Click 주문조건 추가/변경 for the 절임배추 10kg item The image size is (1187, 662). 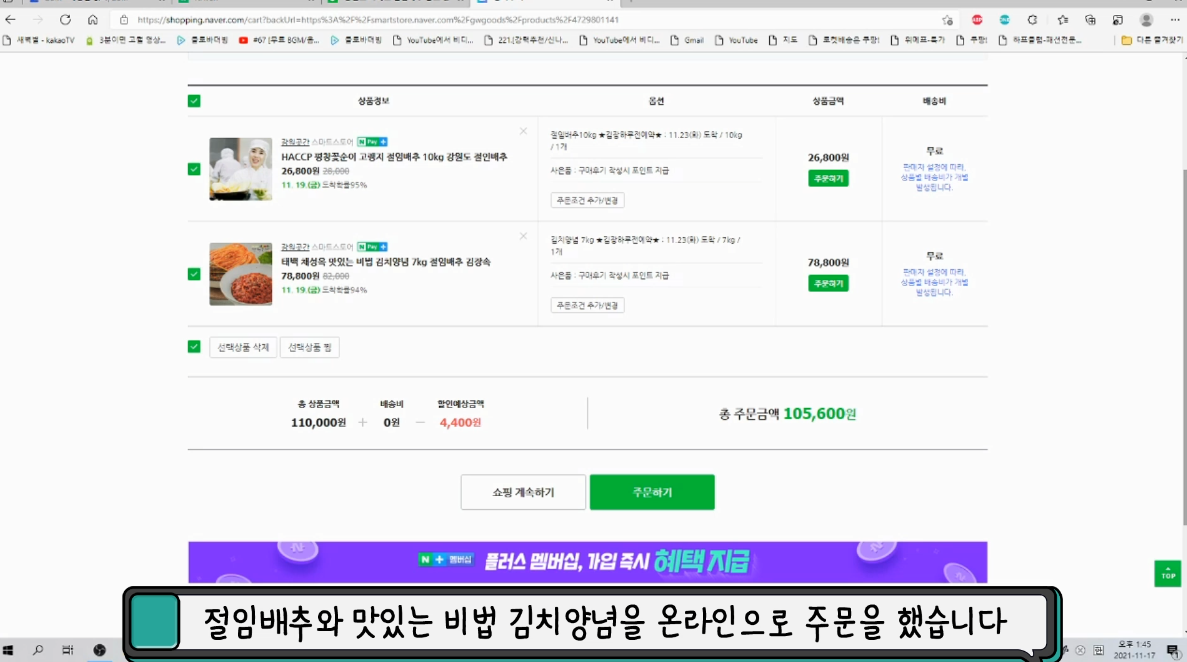(x=587, y=201)
